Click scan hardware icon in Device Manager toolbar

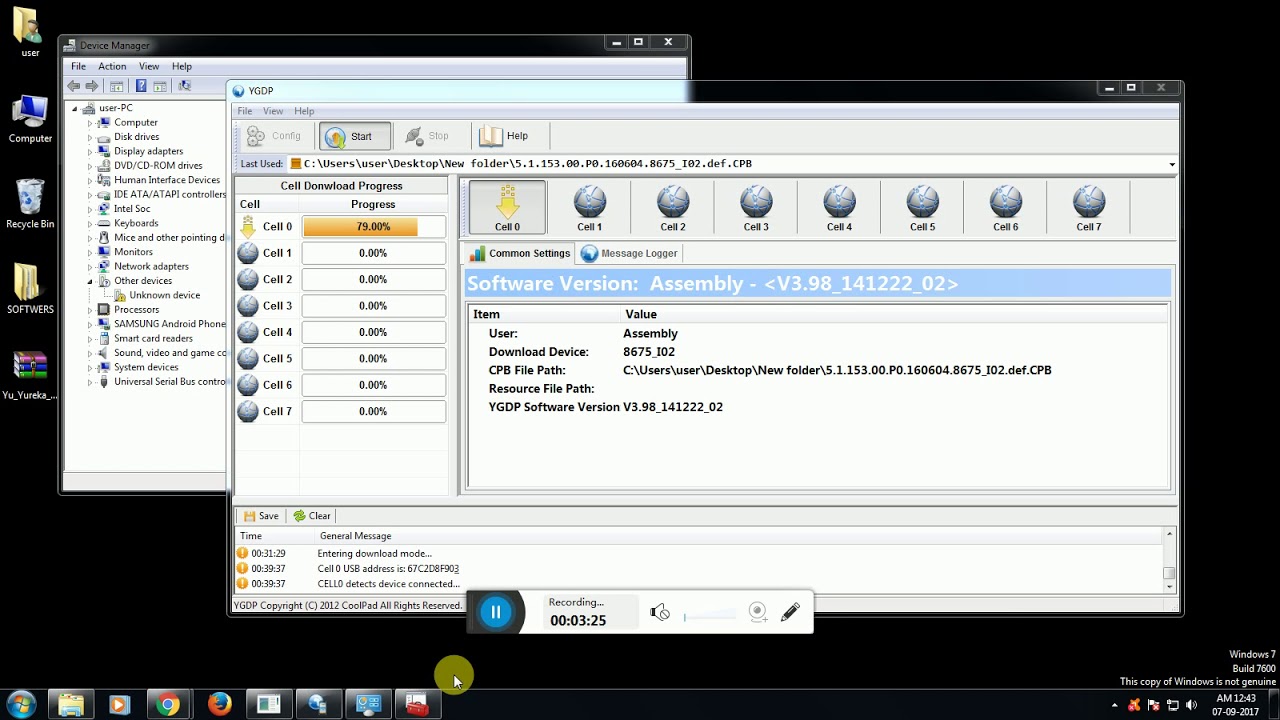(184, 86)
